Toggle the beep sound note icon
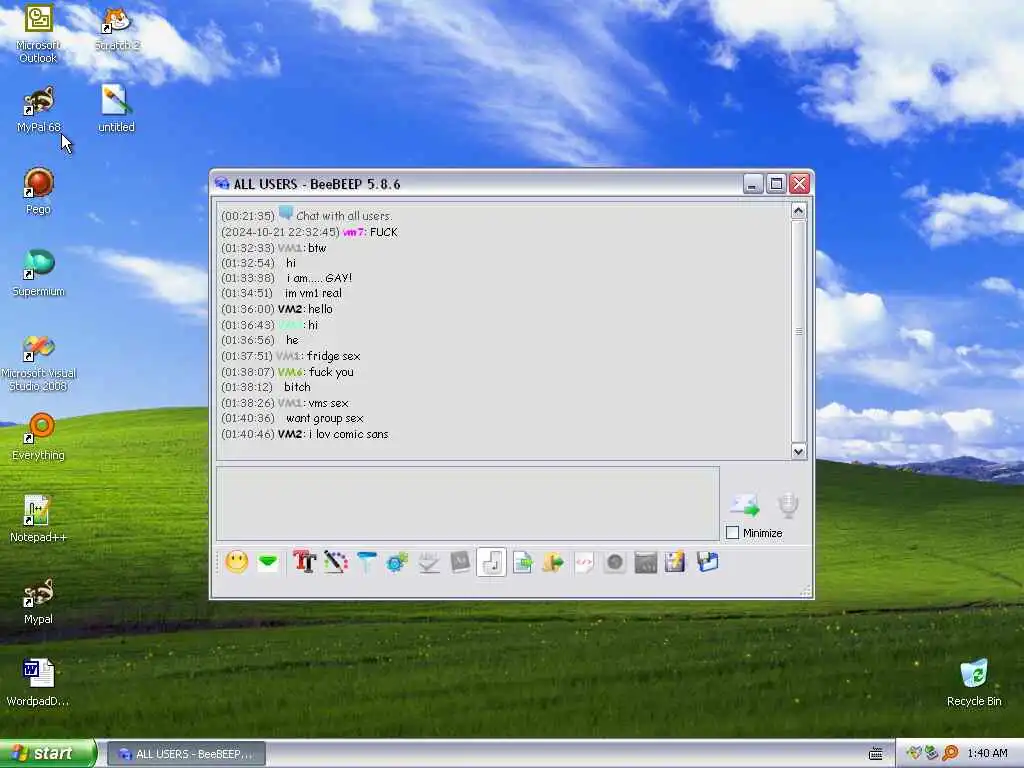 491,562
